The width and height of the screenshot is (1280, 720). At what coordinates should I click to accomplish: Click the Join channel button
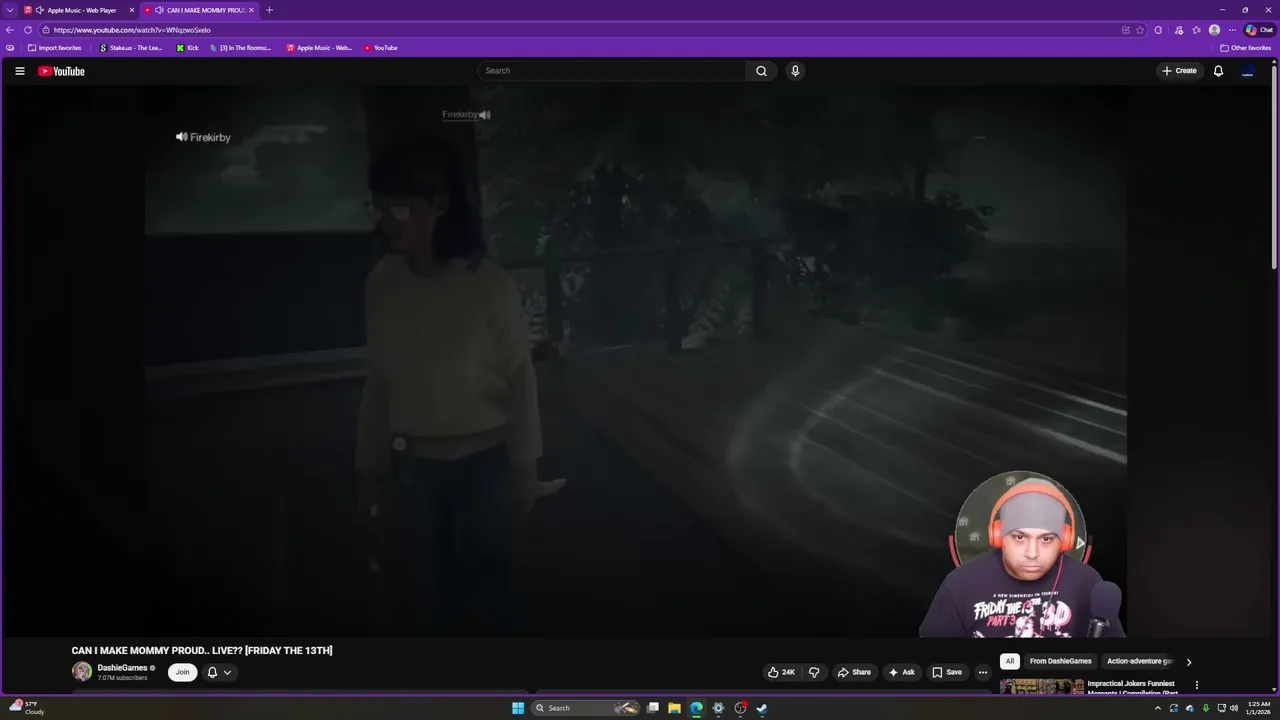[182, 672]
